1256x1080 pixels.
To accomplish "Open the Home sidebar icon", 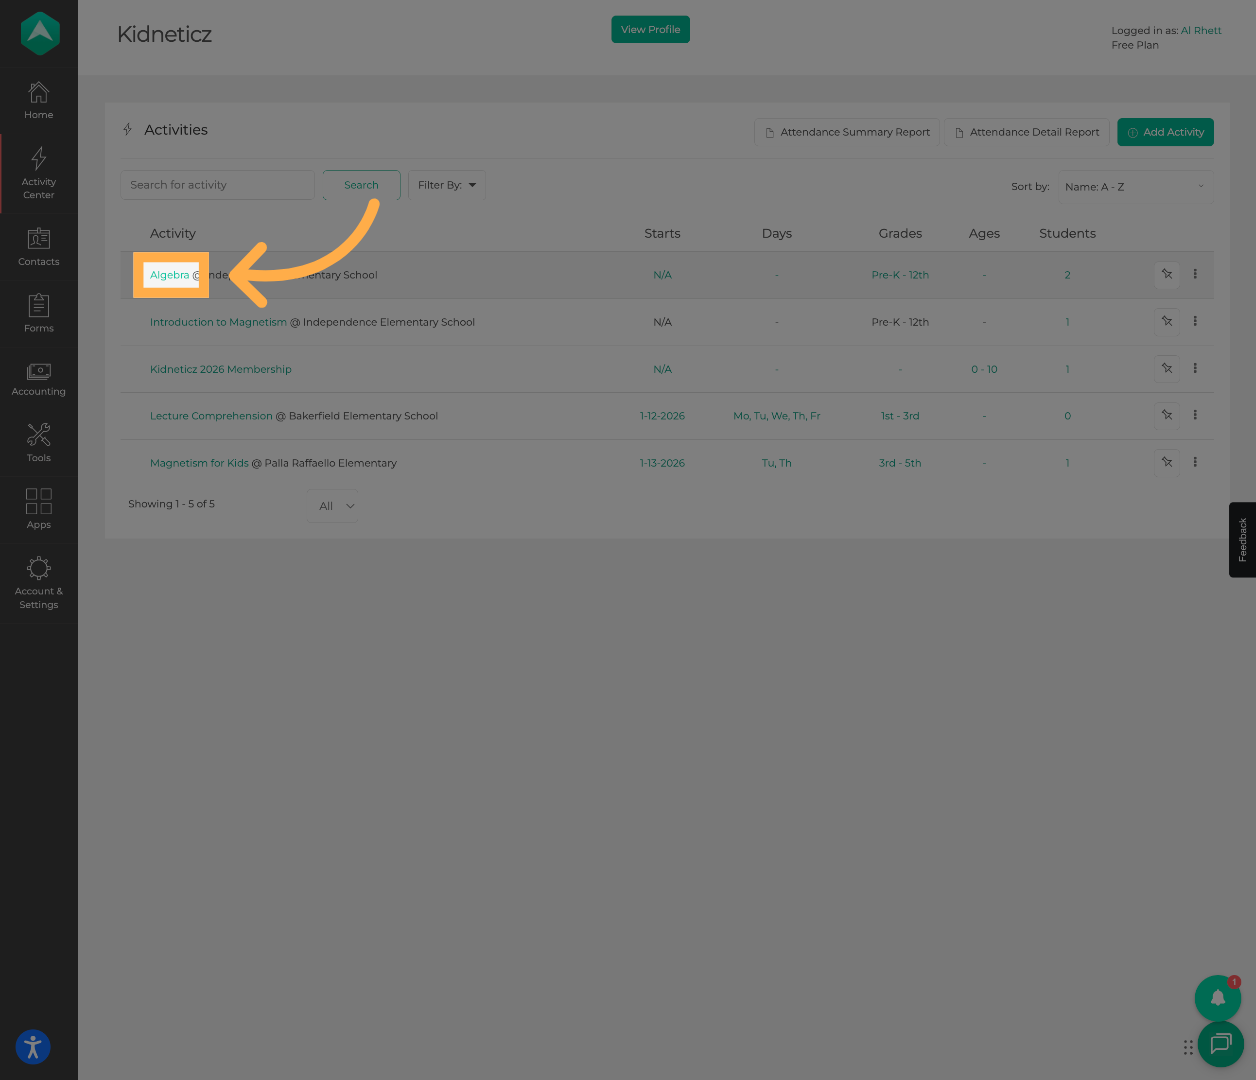I will (x=39, y=101).
